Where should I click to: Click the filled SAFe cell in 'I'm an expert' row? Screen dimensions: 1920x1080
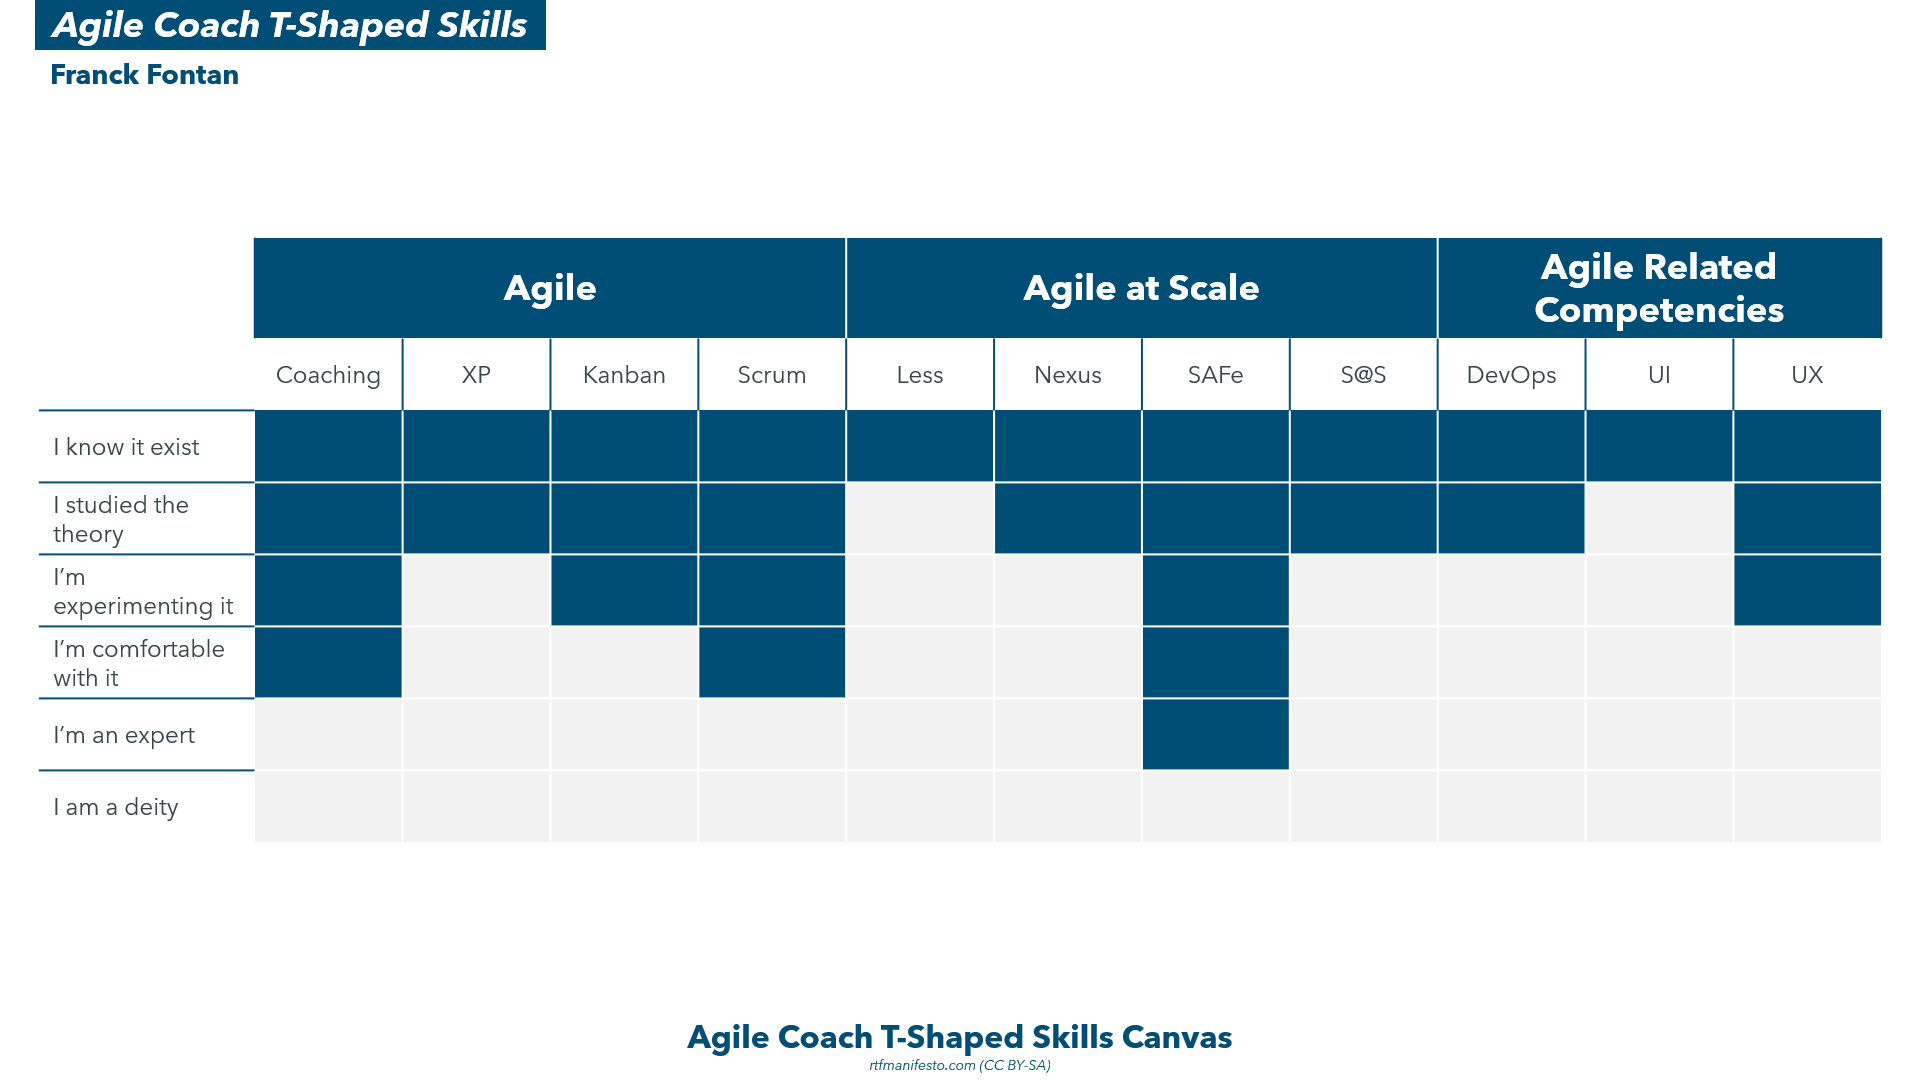point(1215,735)
